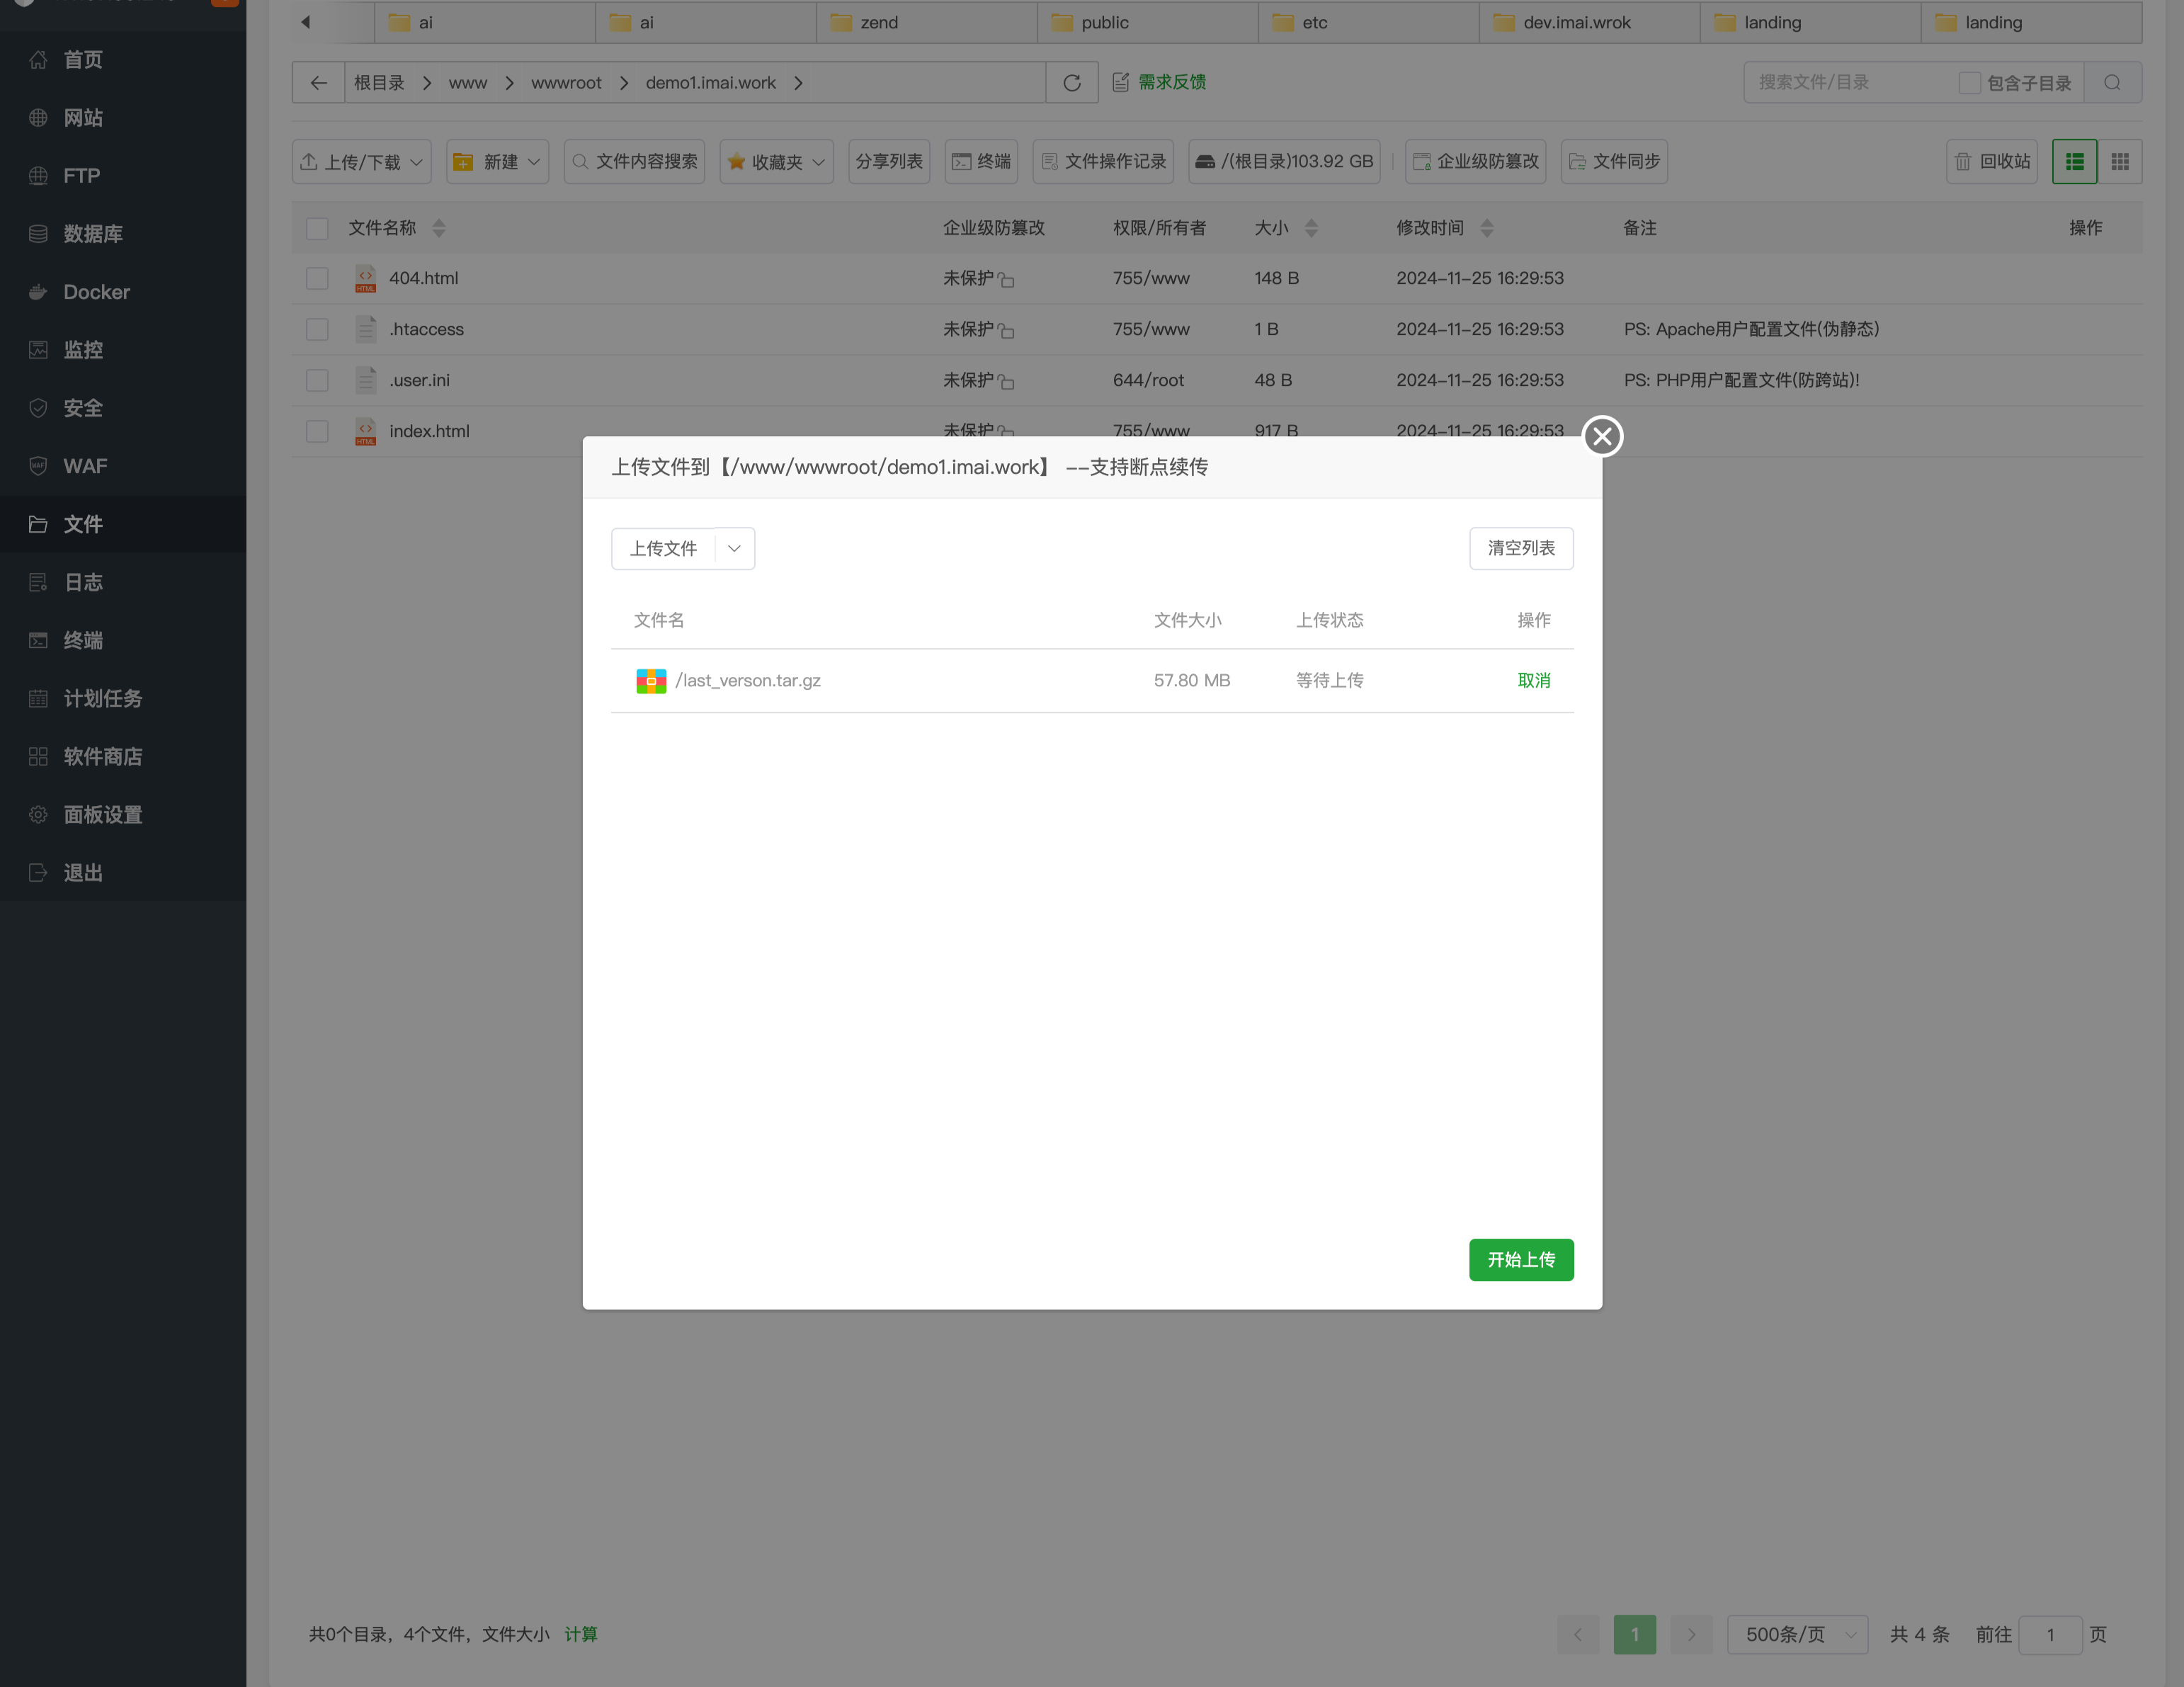Viewport: 2184px width, 1687px height.
Task: Close the upload dialog
Action: (x=1602, y=436)
